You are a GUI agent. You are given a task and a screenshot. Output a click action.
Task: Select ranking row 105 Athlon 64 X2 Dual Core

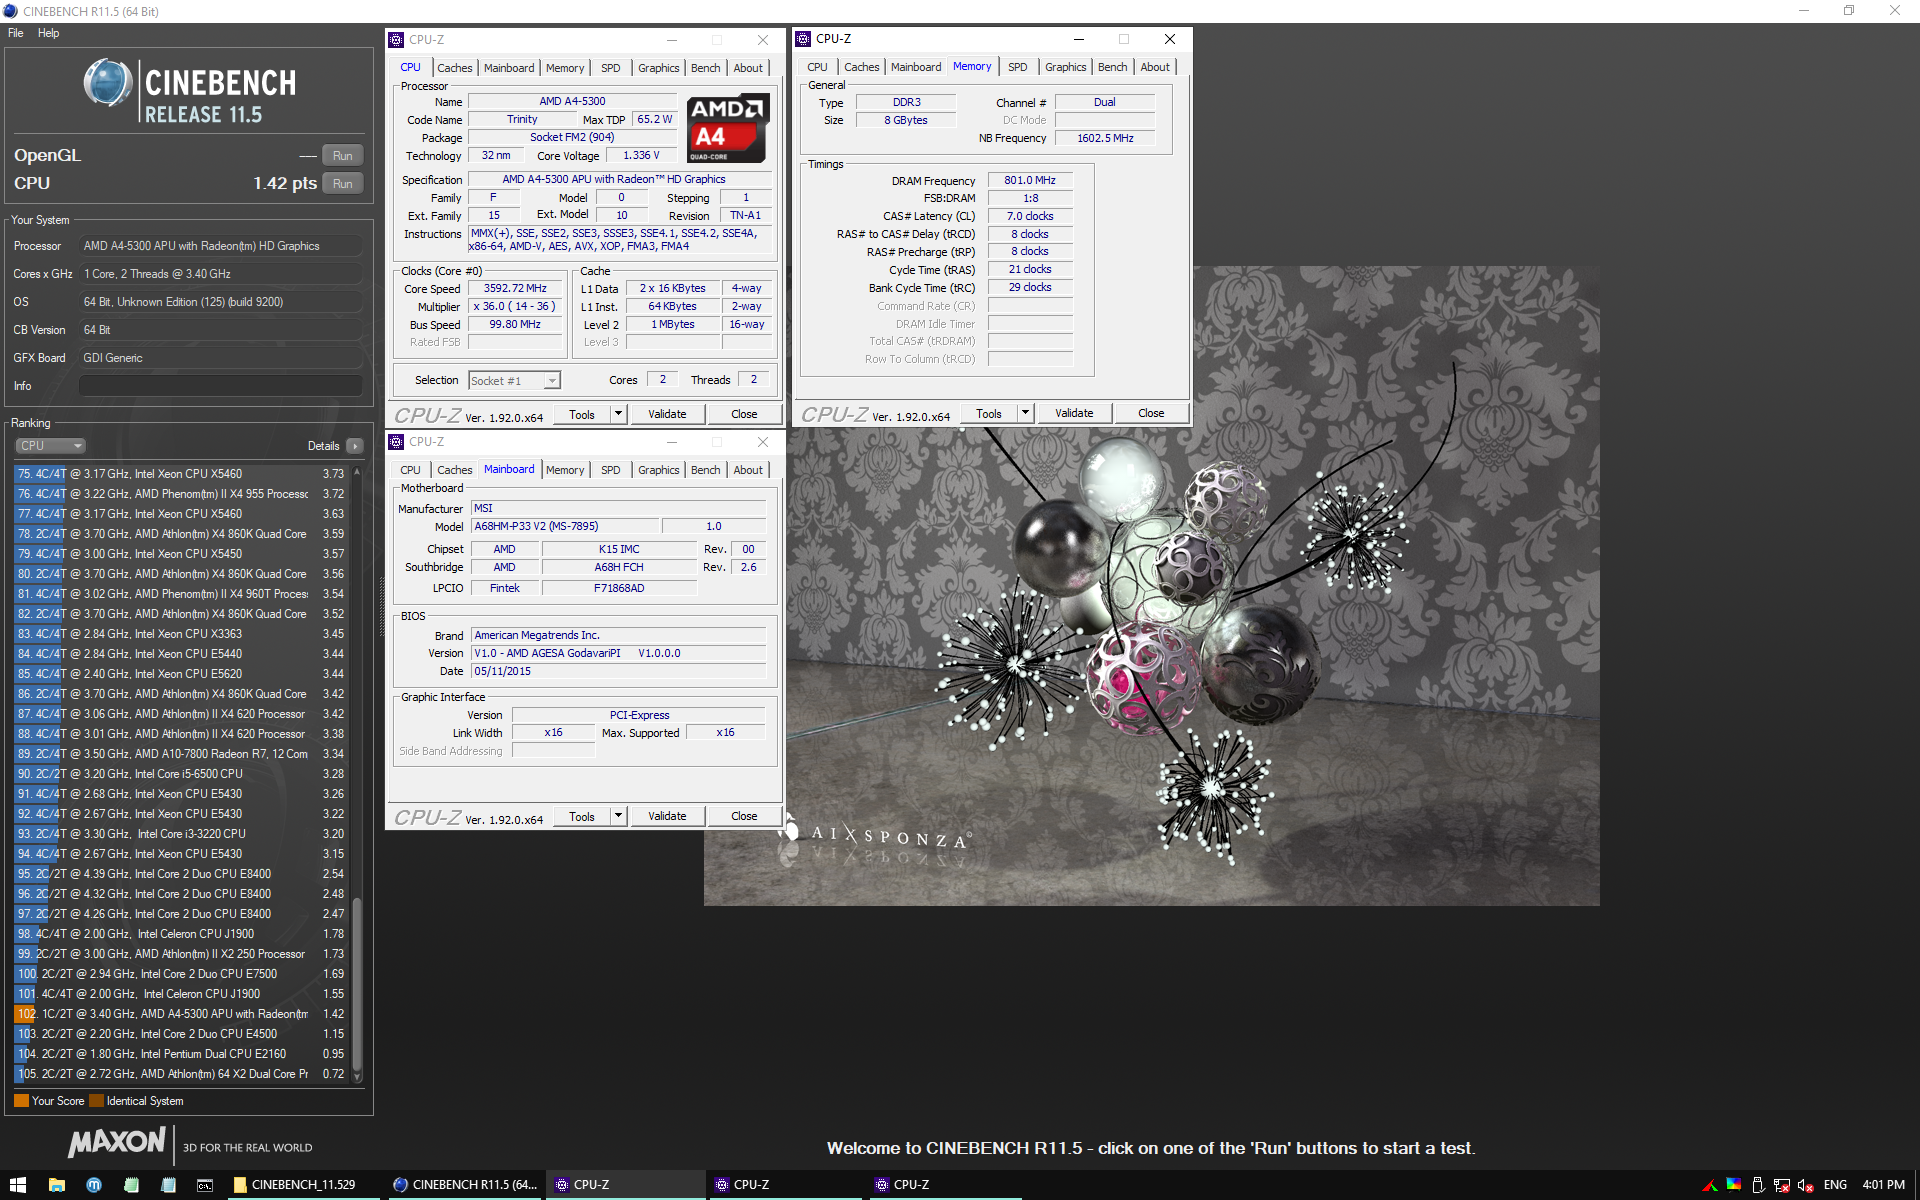point(180,1074)
